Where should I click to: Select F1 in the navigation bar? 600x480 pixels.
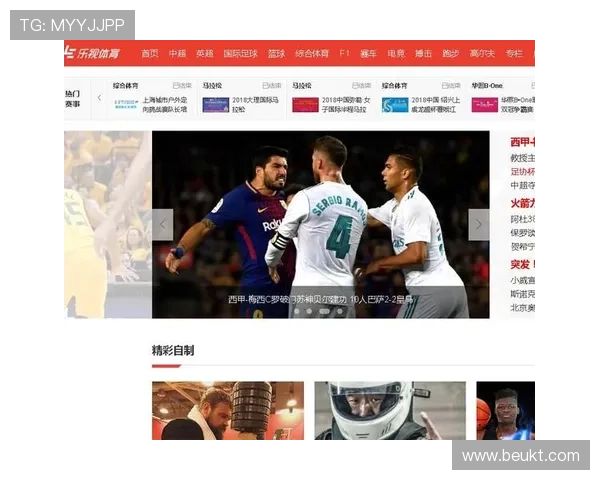click(344, 53)
